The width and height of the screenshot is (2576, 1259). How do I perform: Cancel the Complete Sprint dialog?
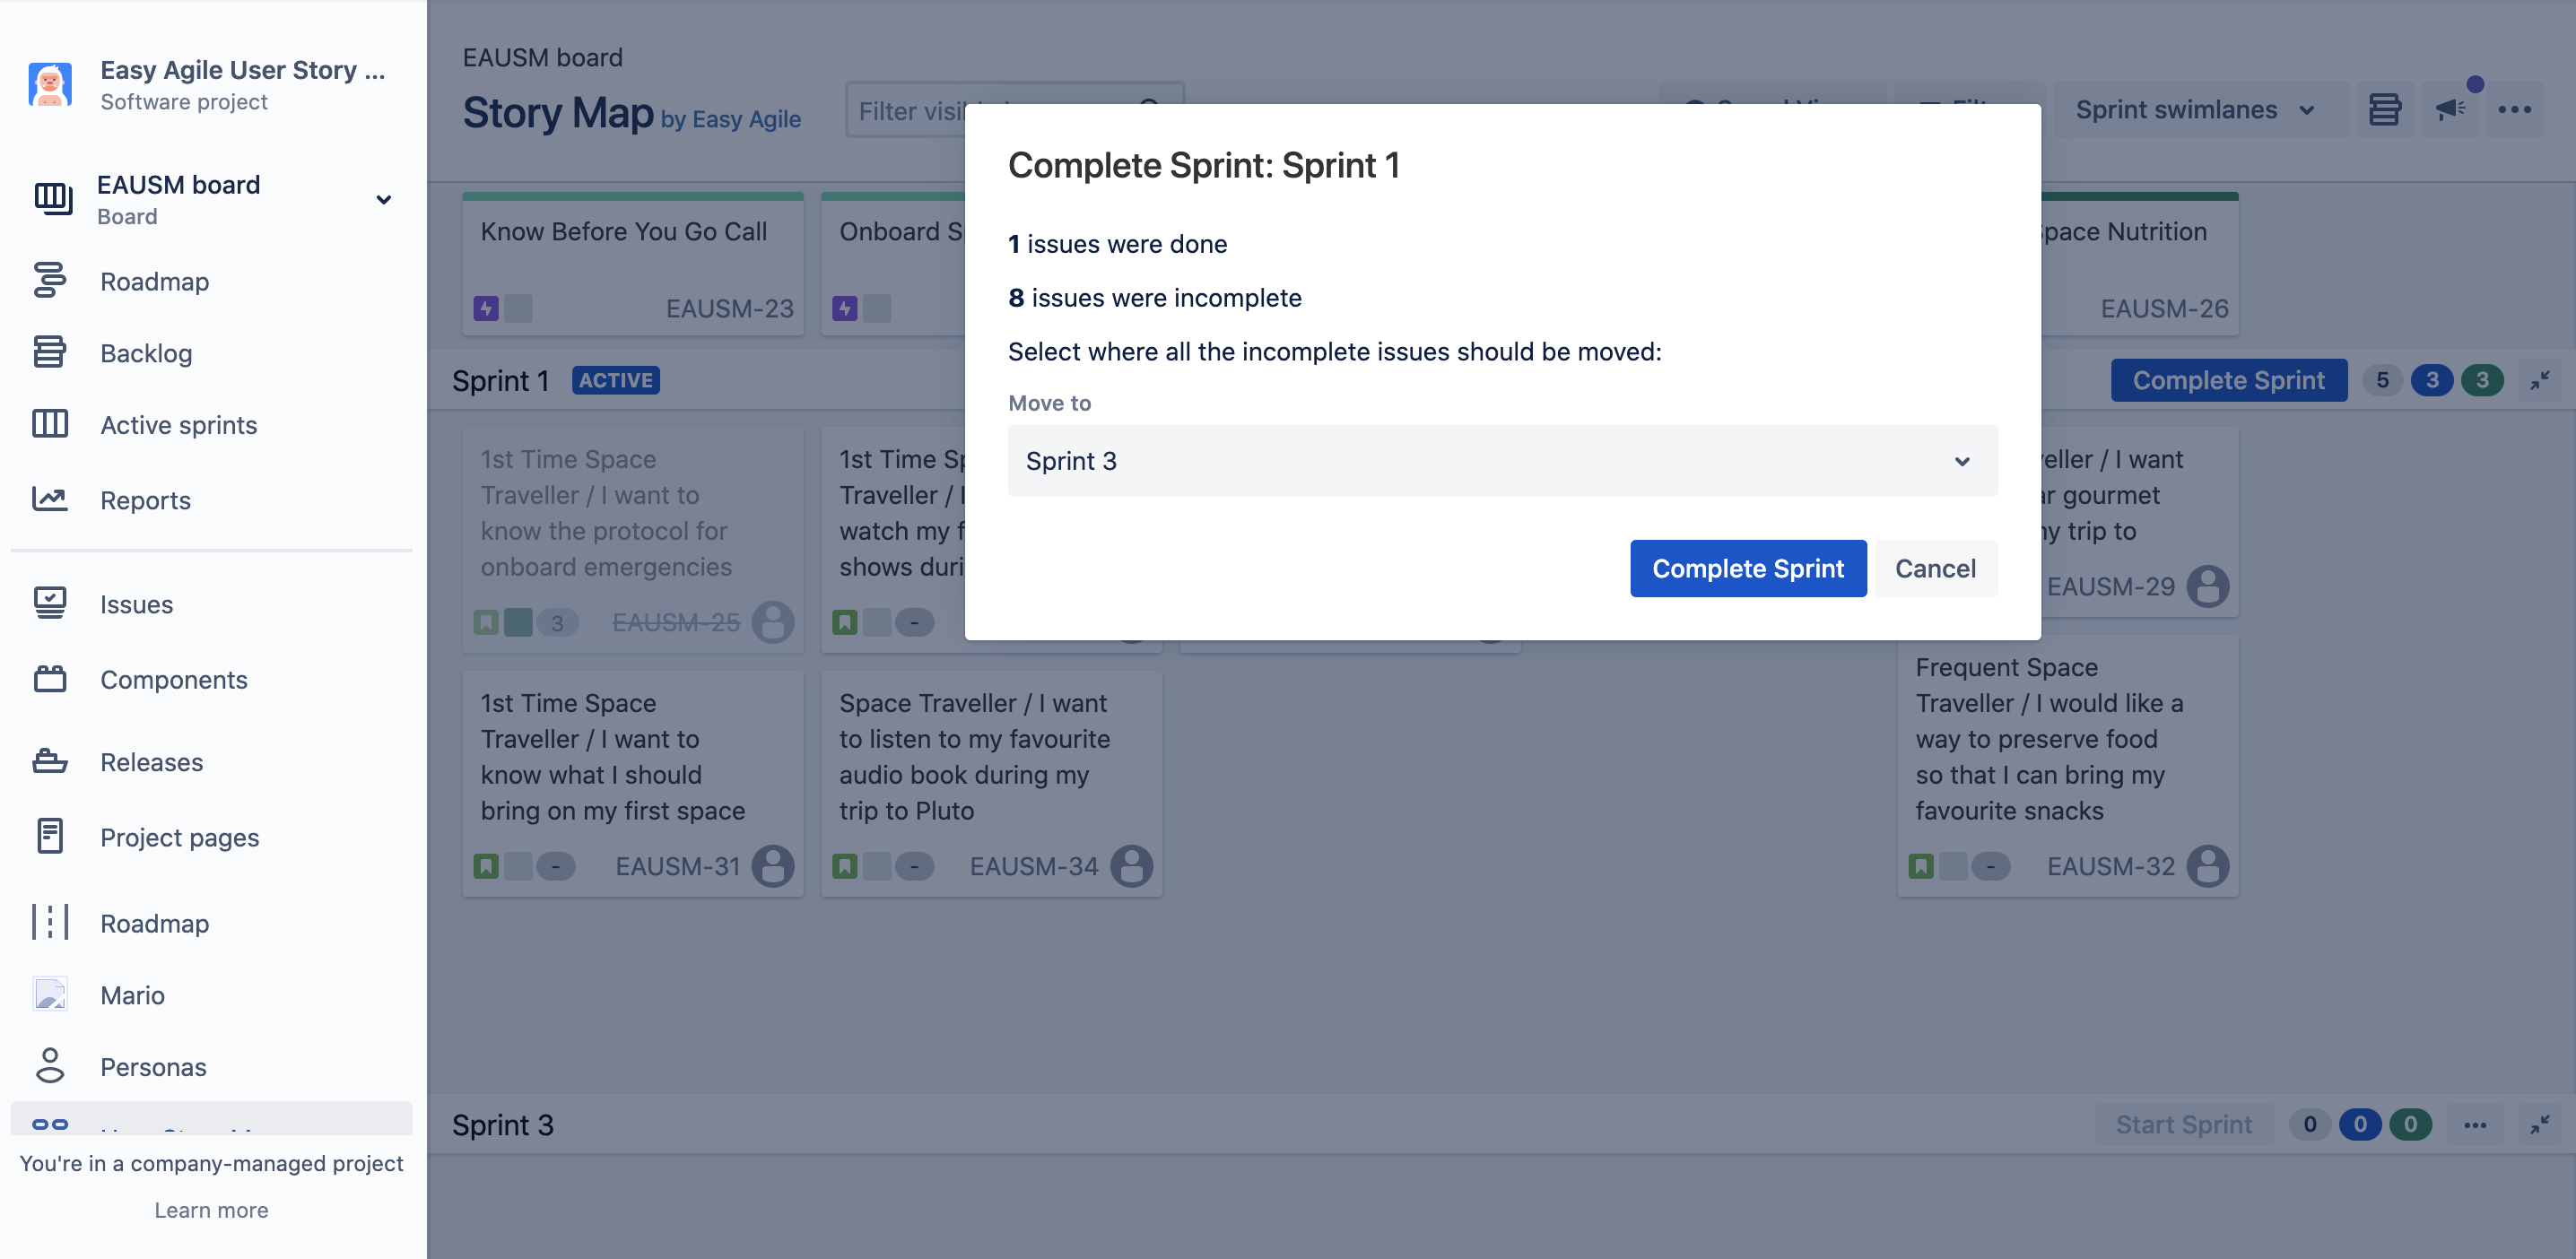pyautogui.click(x=1934, y=568)
